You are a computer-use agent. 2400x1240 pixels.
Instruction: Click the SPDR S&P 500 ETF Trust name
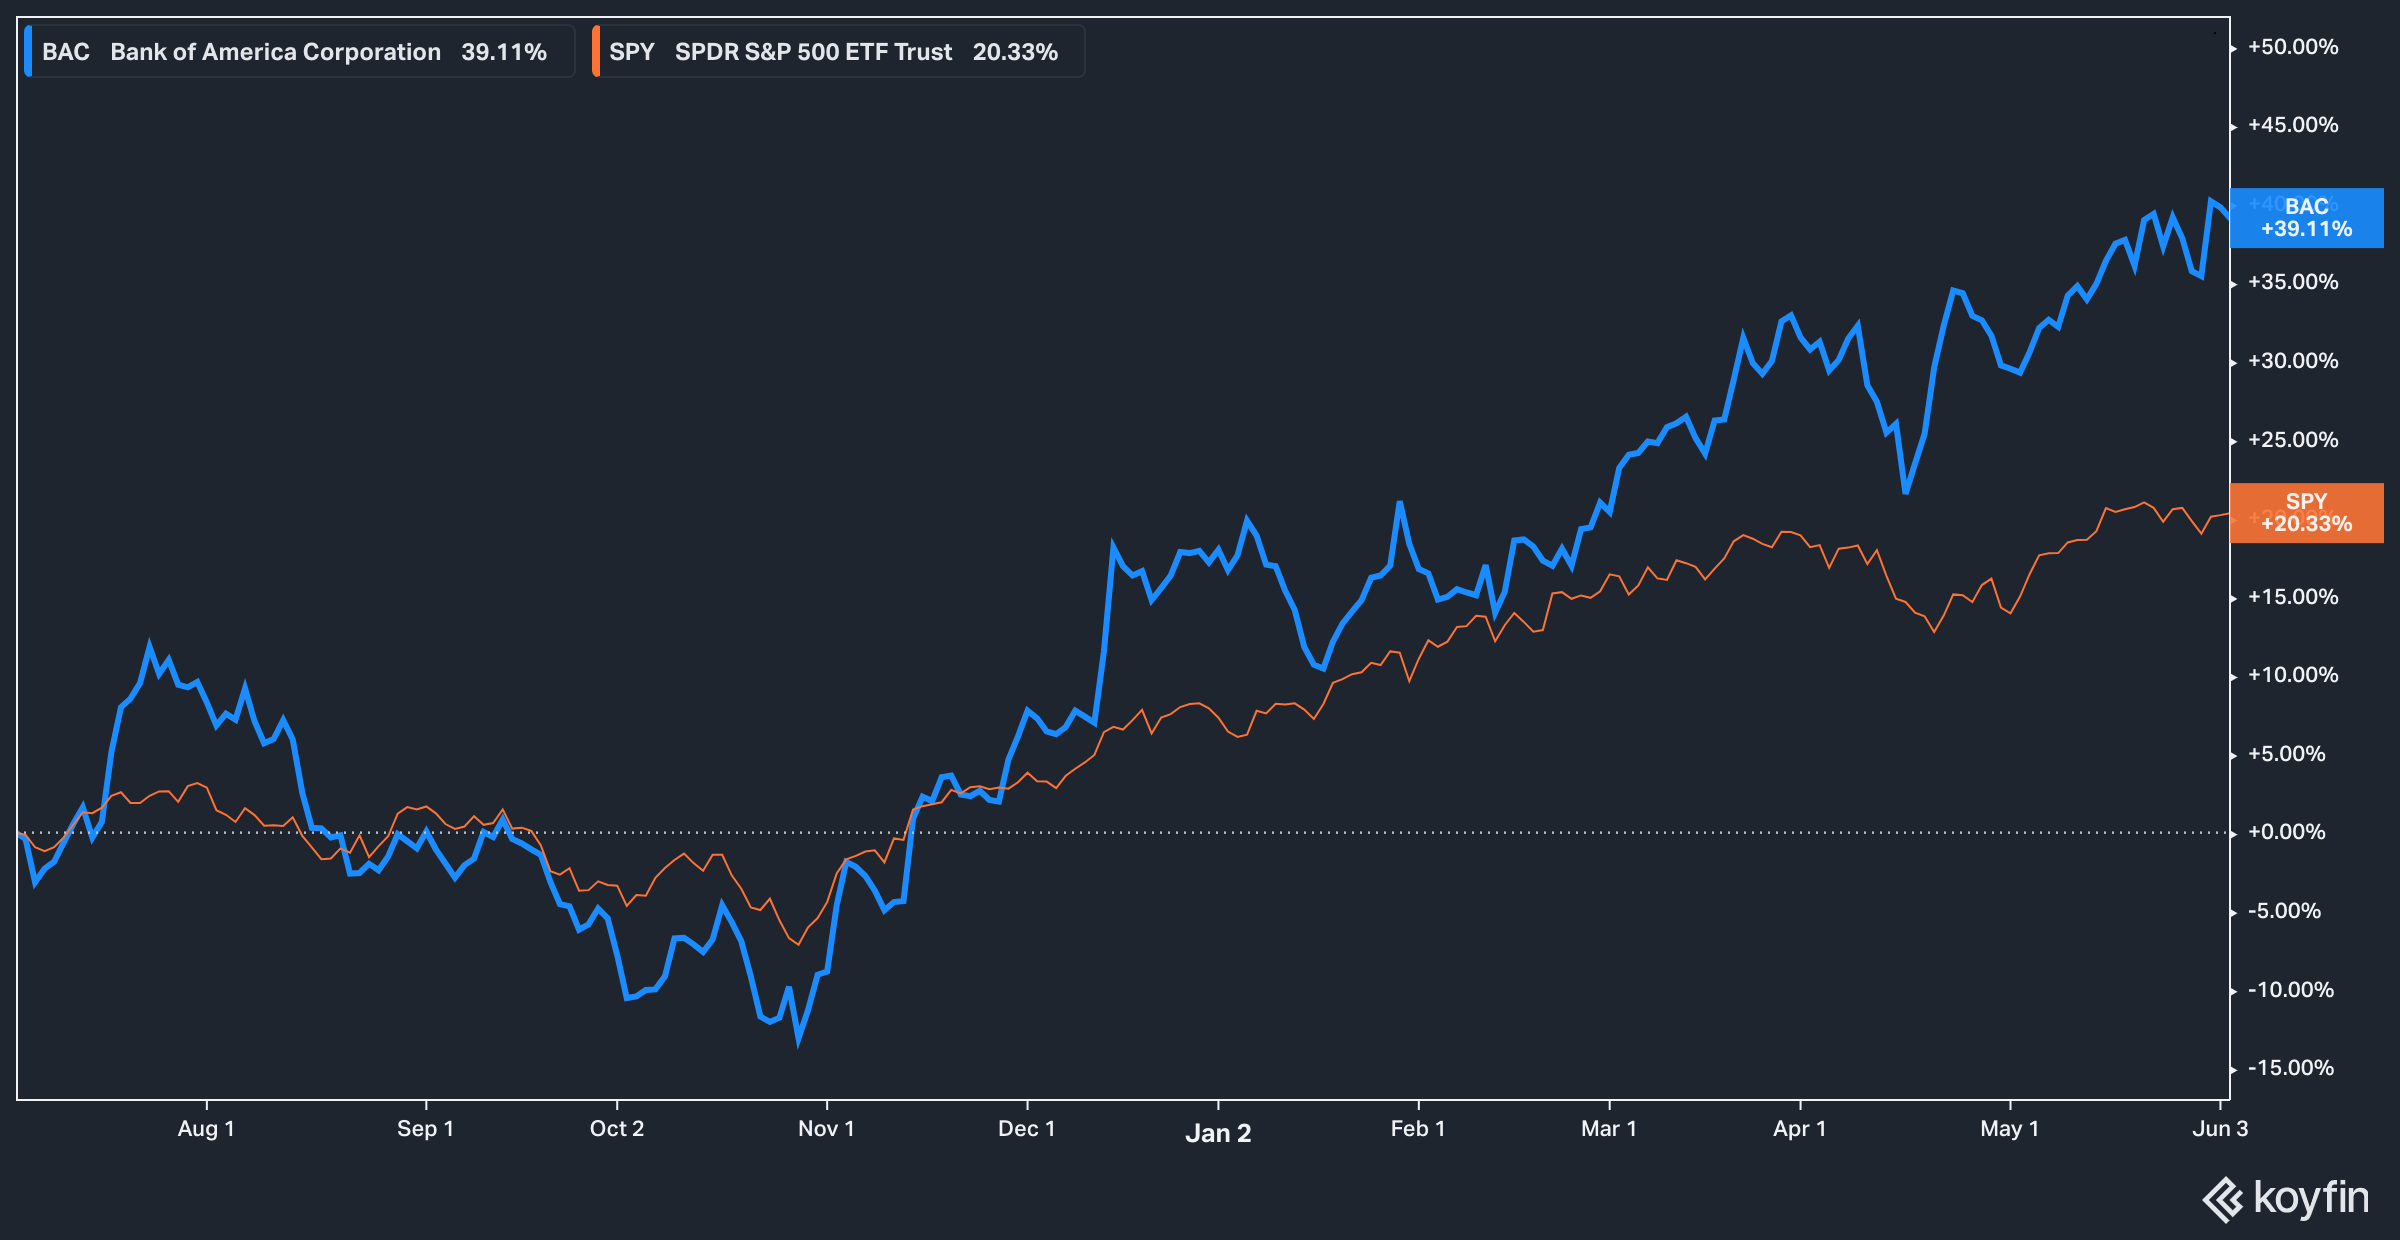click(x=813, y=52)
